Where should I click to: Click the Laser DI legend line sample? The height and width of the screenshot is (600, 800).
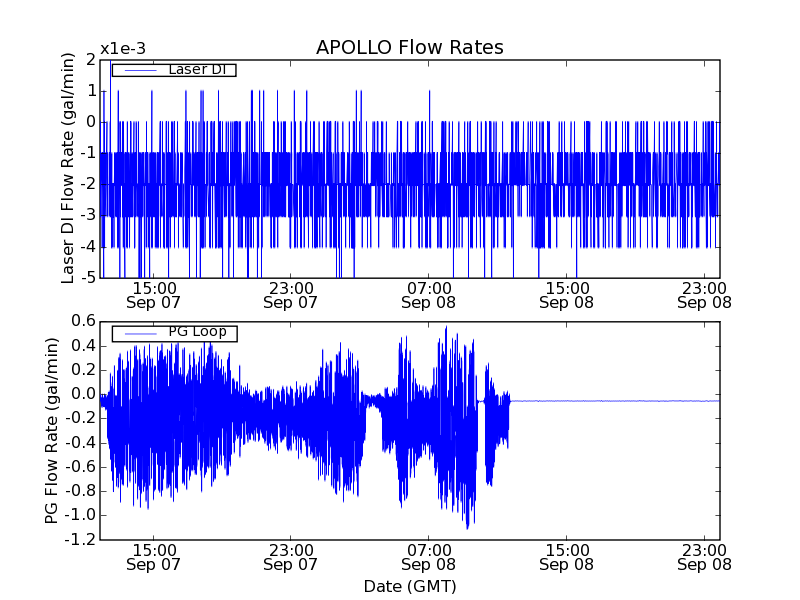click(x=140, y=70)
